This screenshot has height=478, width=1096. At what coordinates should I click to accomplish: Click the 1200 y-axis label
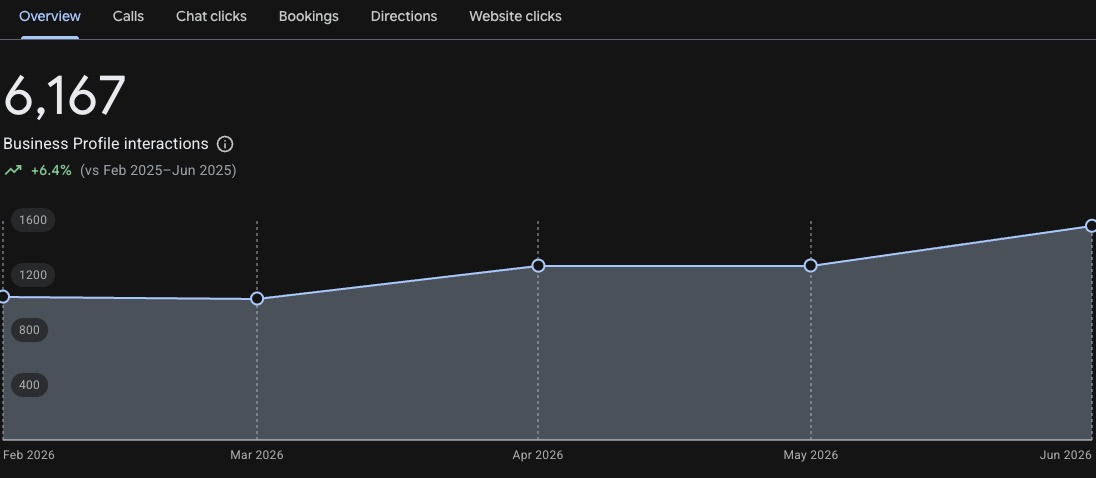pyautogui.click(x=33, y=275)
